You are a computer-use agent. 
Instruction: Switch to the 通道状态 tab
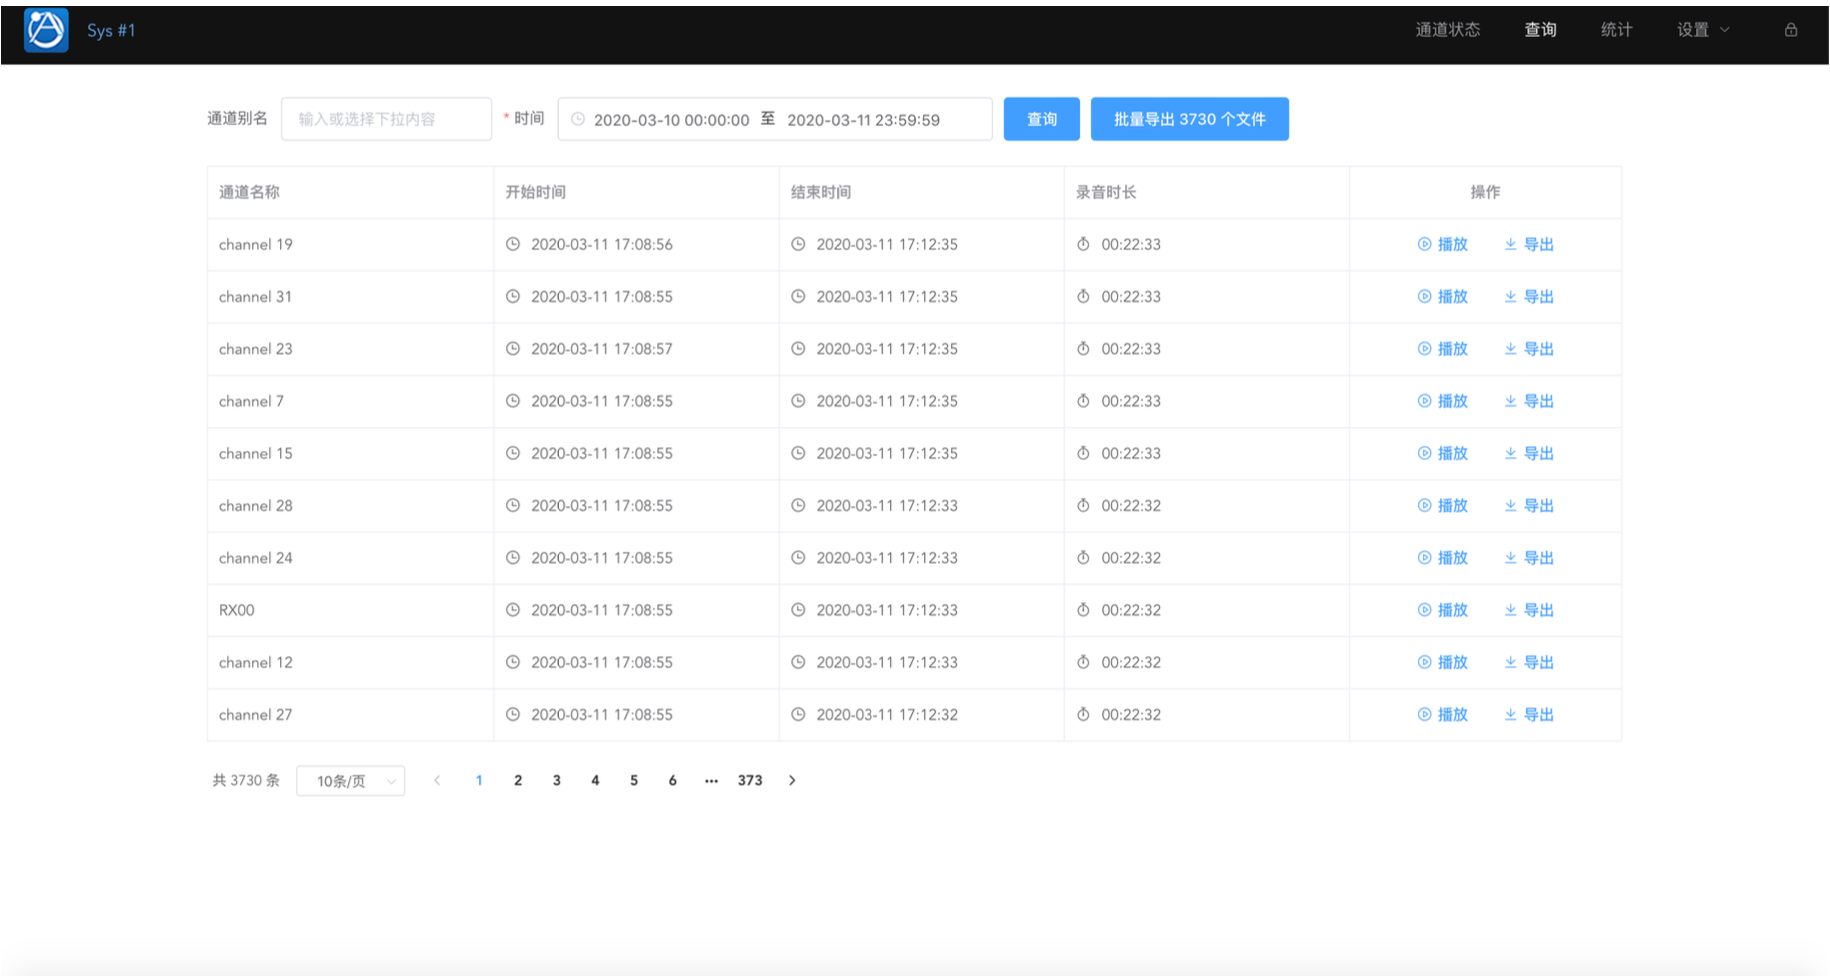(1447, 30)
